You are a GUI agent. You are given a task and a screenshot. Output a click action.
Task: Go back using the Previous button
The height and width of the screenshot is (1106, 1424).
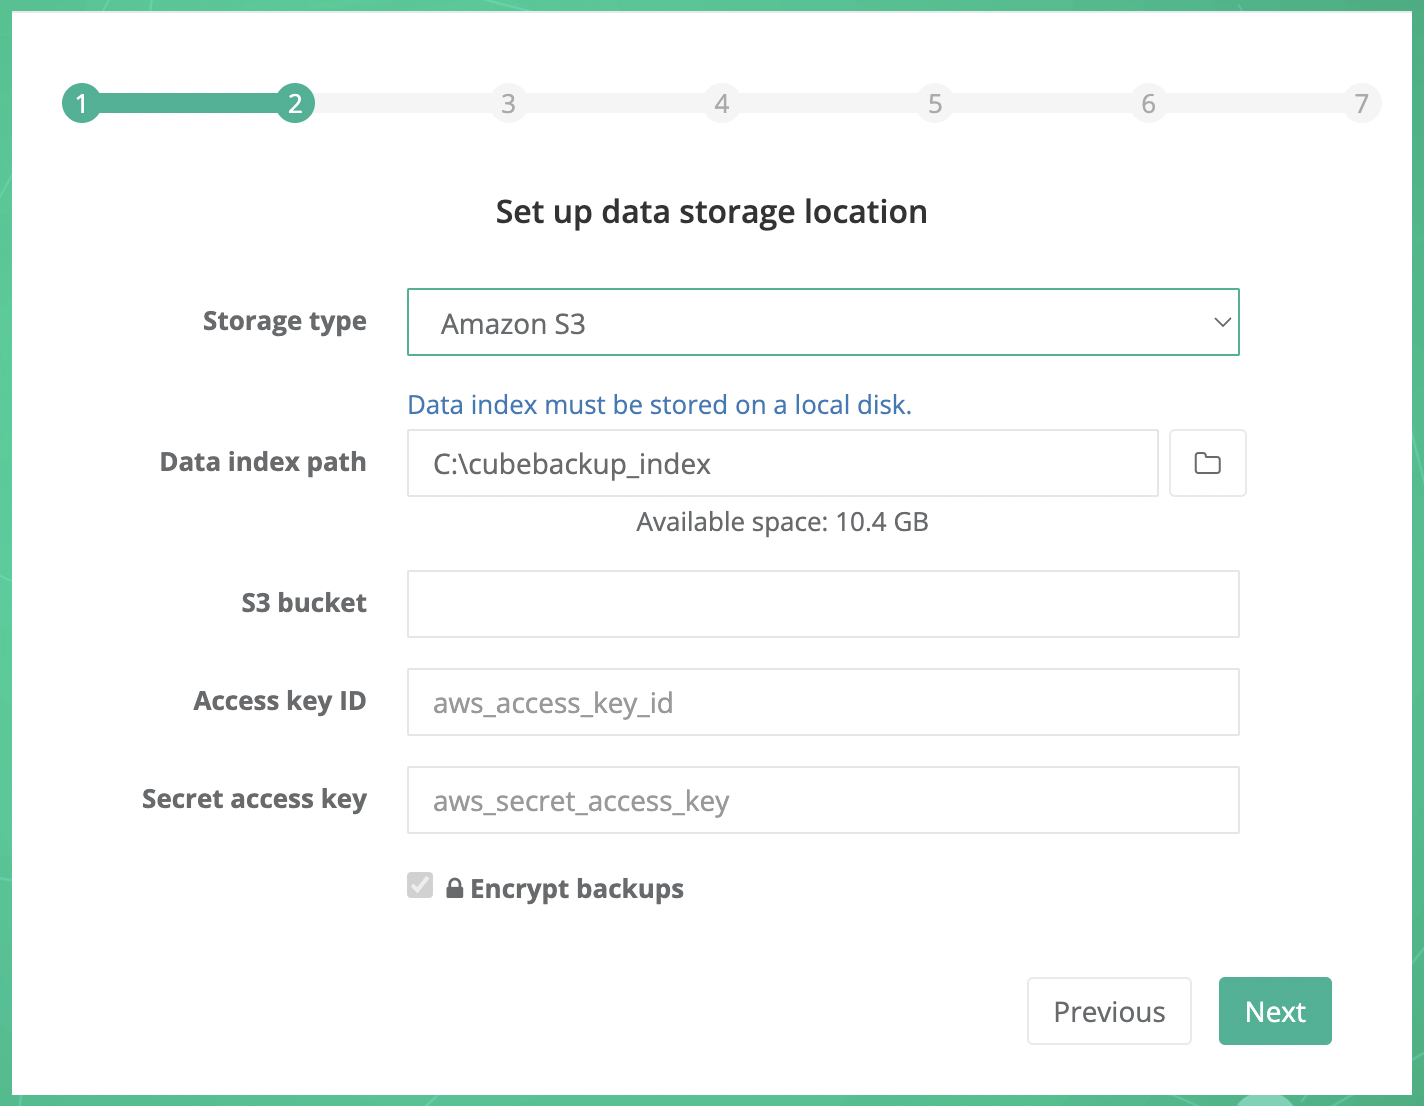coord(1109,1011)
